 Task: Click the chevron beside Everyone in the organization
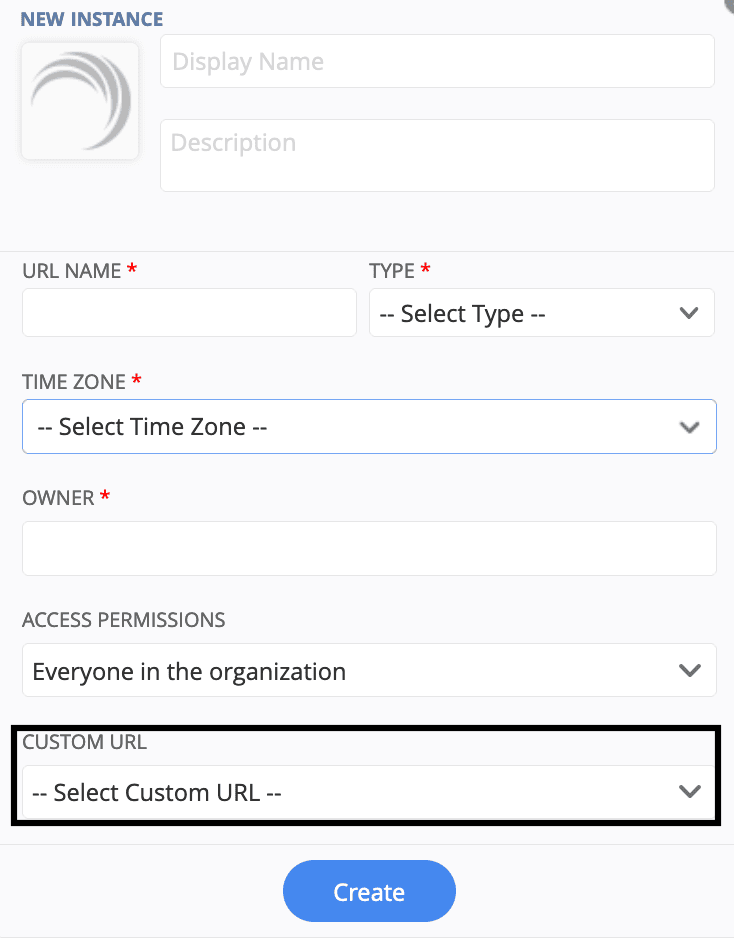click(x=688, y=670)
